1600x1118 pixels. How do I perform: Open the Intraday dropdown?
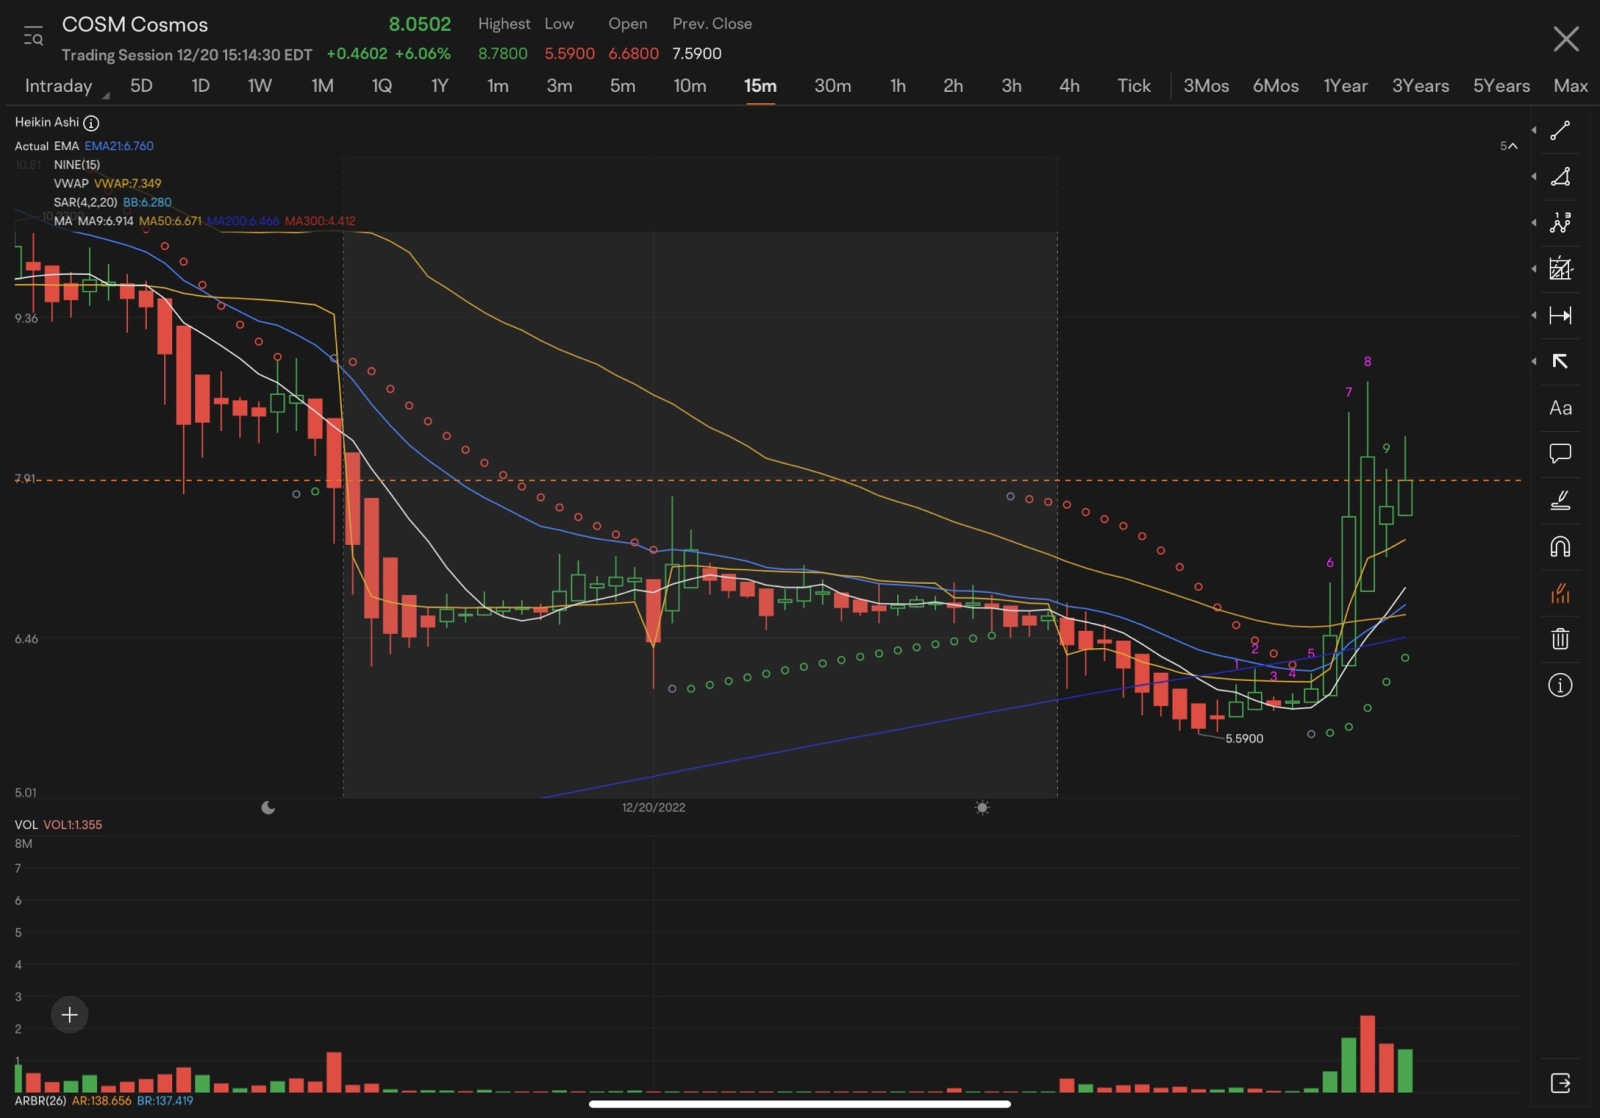66,87
